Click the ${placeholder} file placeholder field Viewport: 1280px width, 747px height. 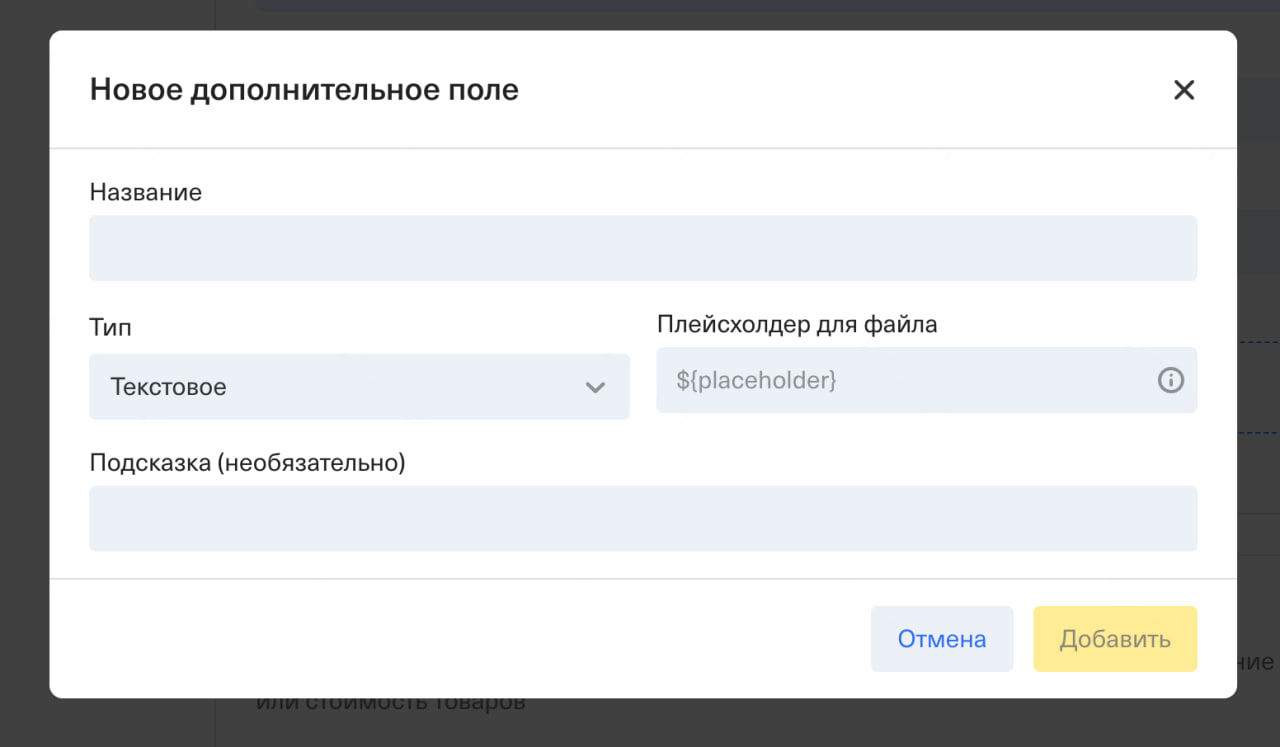tap(900, 380)
